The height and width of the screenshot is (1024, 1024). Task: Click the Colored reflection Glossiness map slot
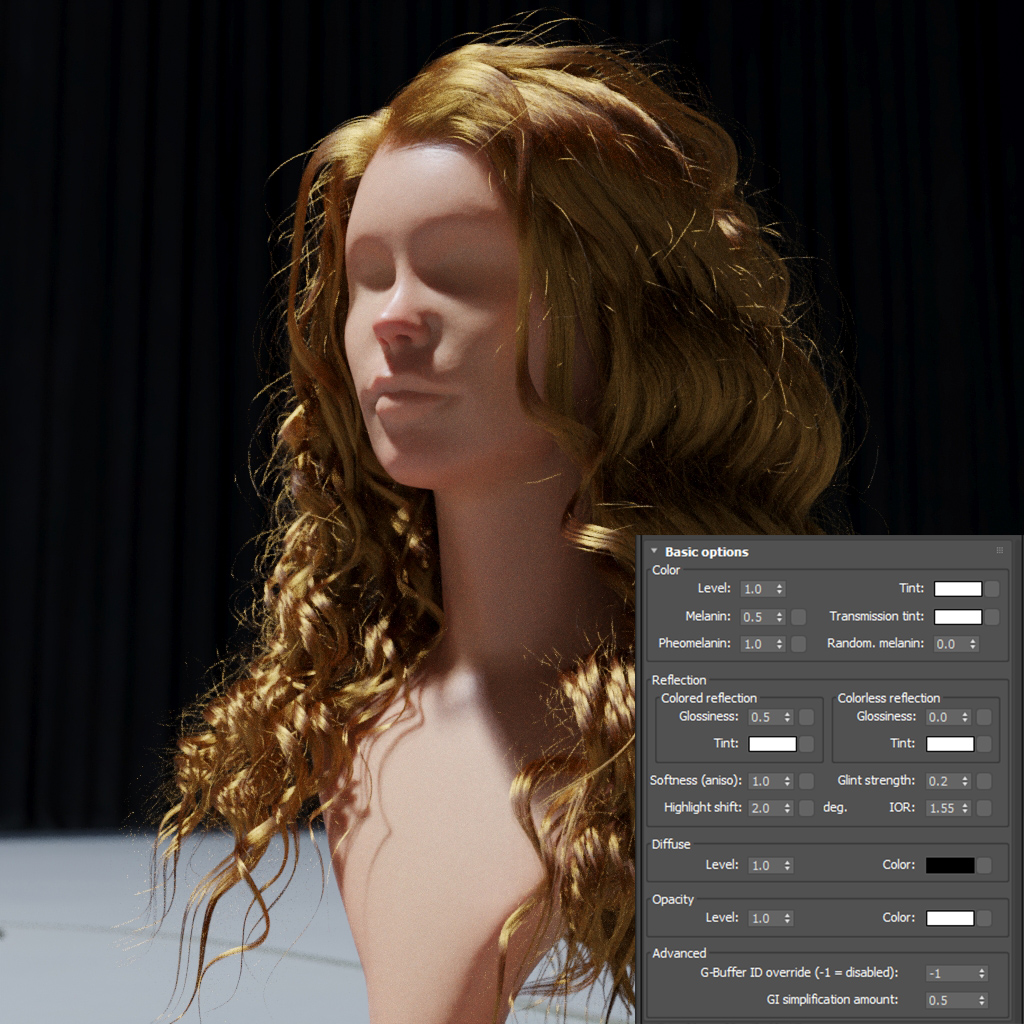[x=807, y=716]
